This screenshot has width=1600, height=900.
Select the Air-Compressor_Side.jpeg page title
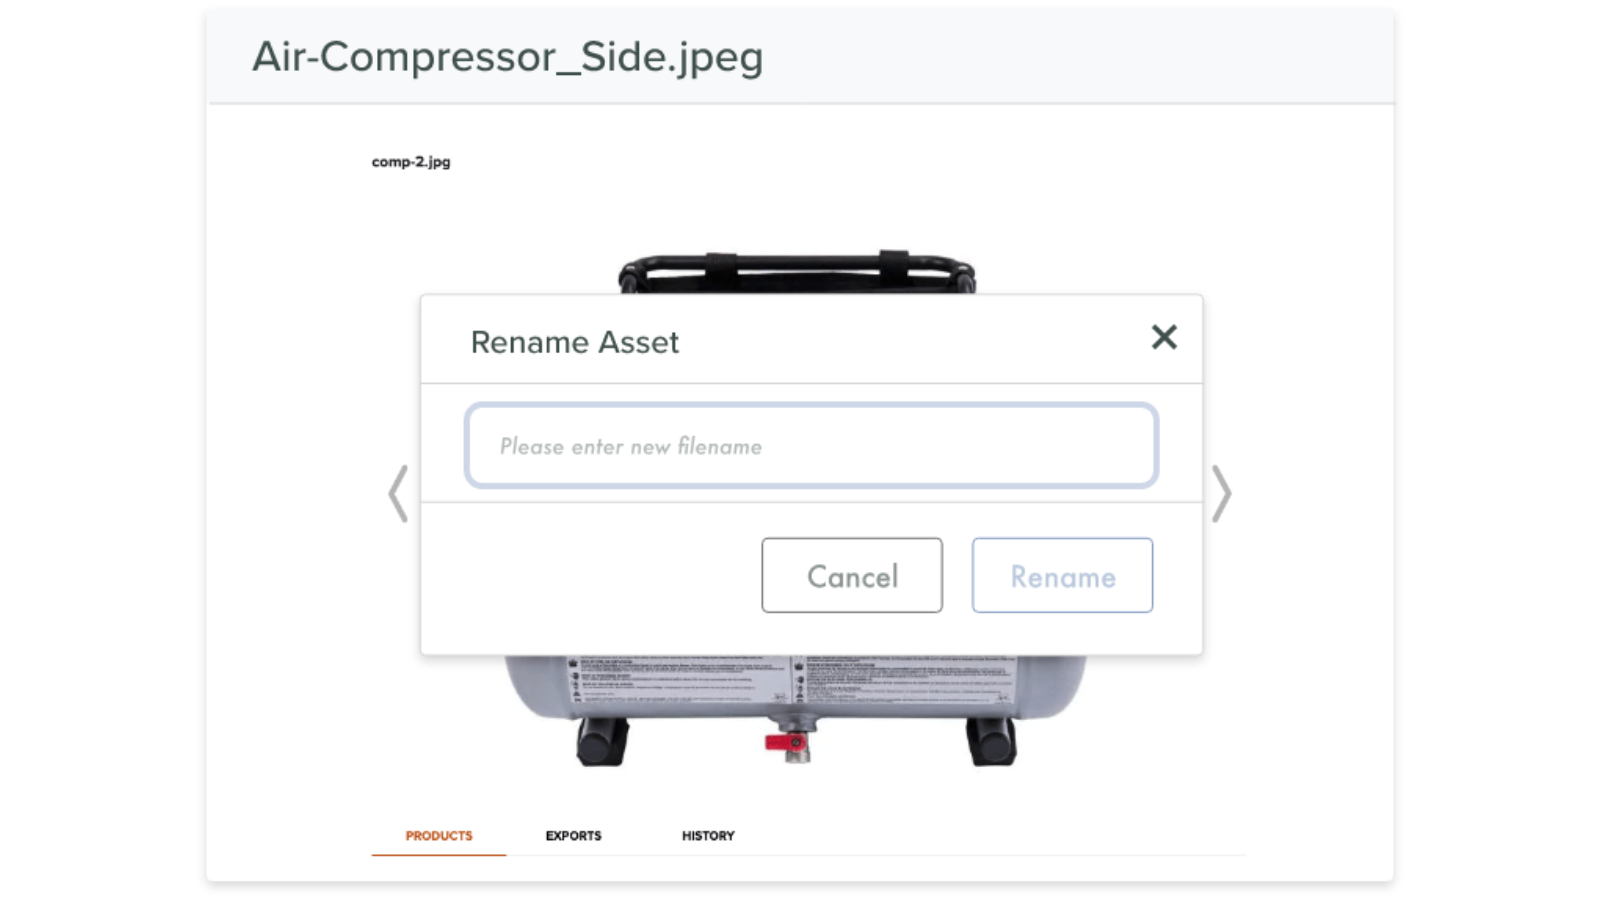(x=507, y=56)
